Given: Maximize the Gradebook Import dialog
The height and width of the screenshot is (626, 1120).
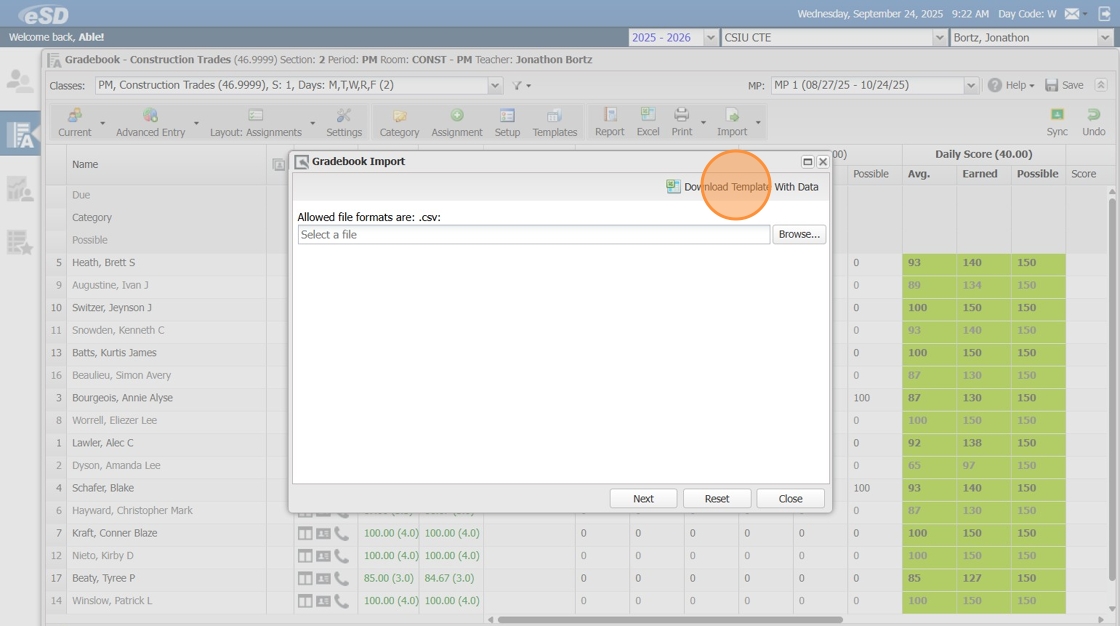Looking at the screenshot, I should 808,162.
